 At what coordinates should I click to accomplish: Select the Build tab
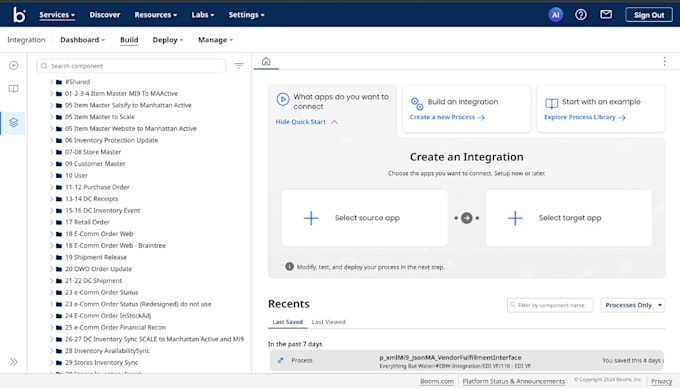point(129,40)
